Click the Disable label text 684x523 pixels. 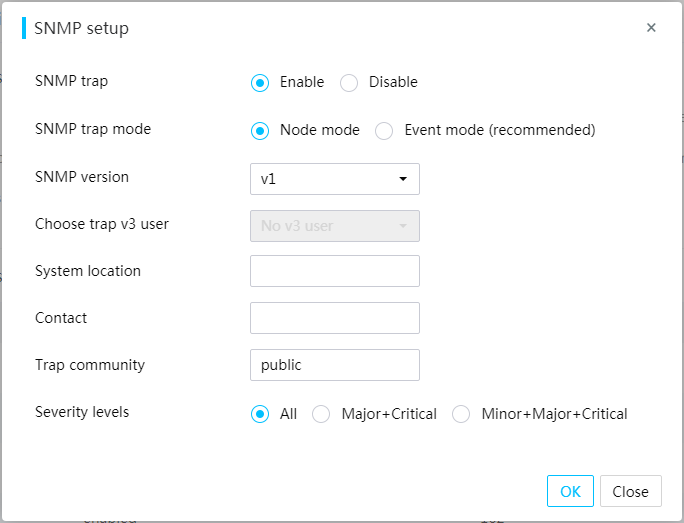(x=393, y=82)
